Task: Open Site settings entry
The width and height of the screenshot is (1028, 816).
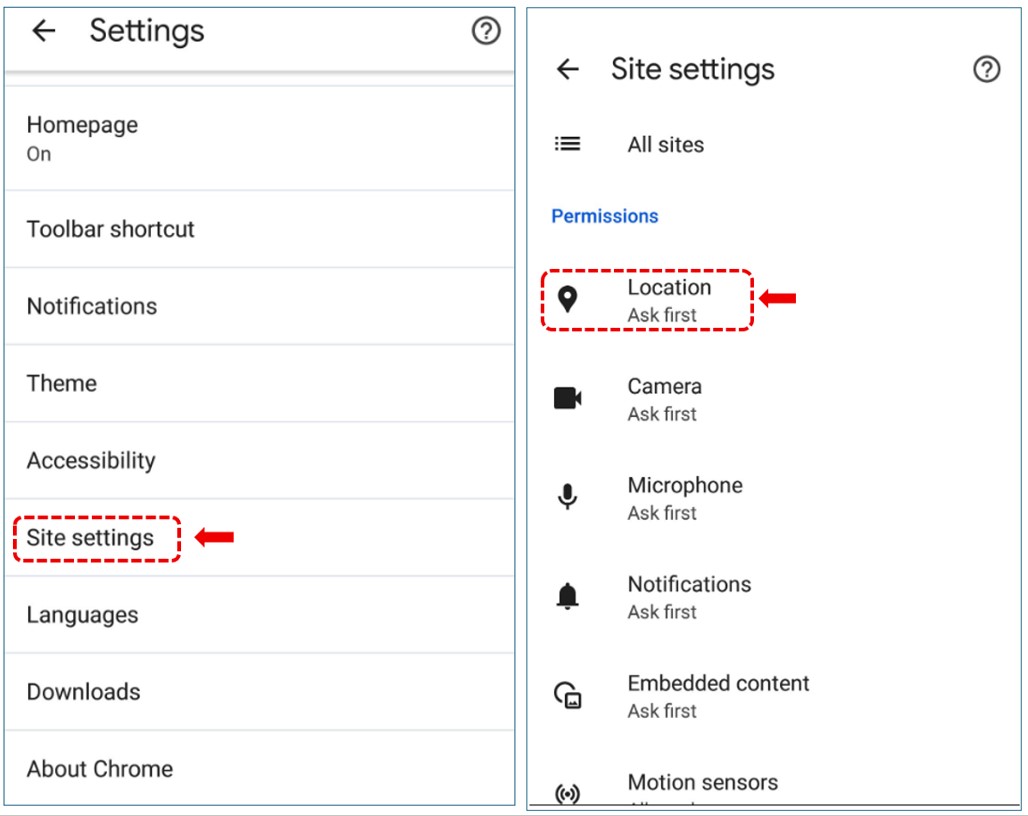Action: point(91,538)
